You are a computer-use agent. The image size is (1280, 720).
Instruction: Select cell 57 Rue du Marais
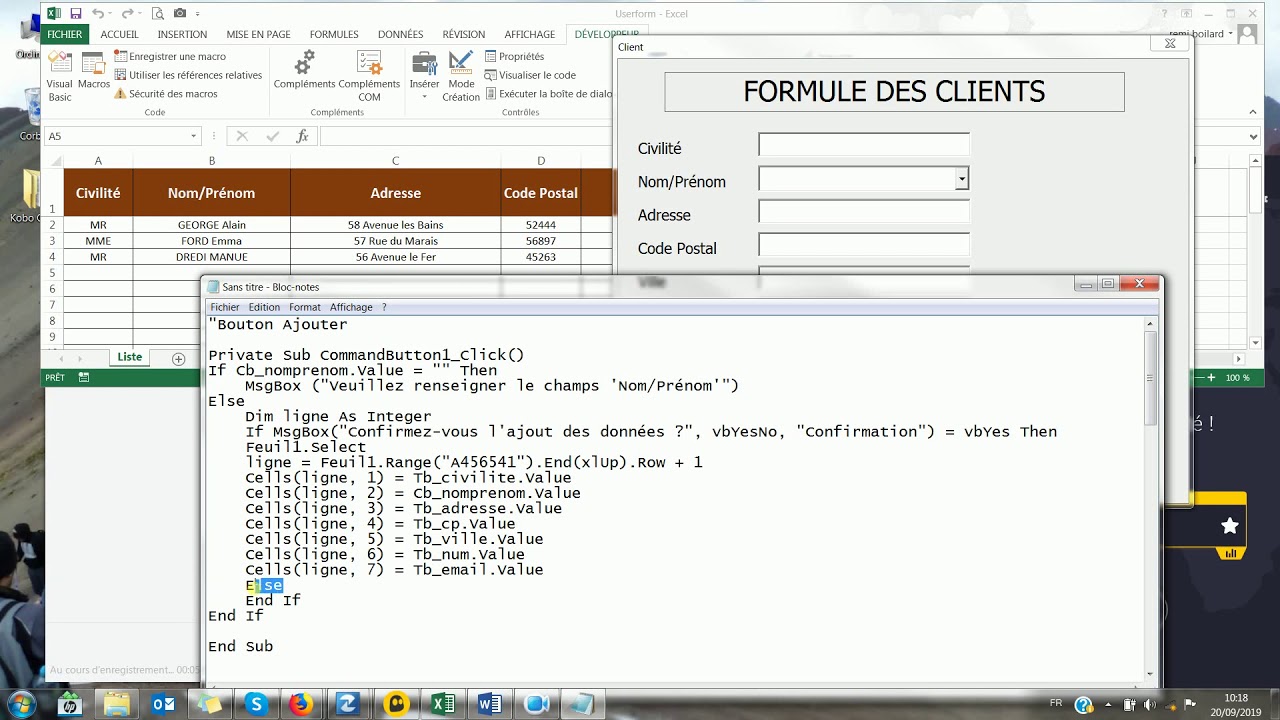pos(395,241)
